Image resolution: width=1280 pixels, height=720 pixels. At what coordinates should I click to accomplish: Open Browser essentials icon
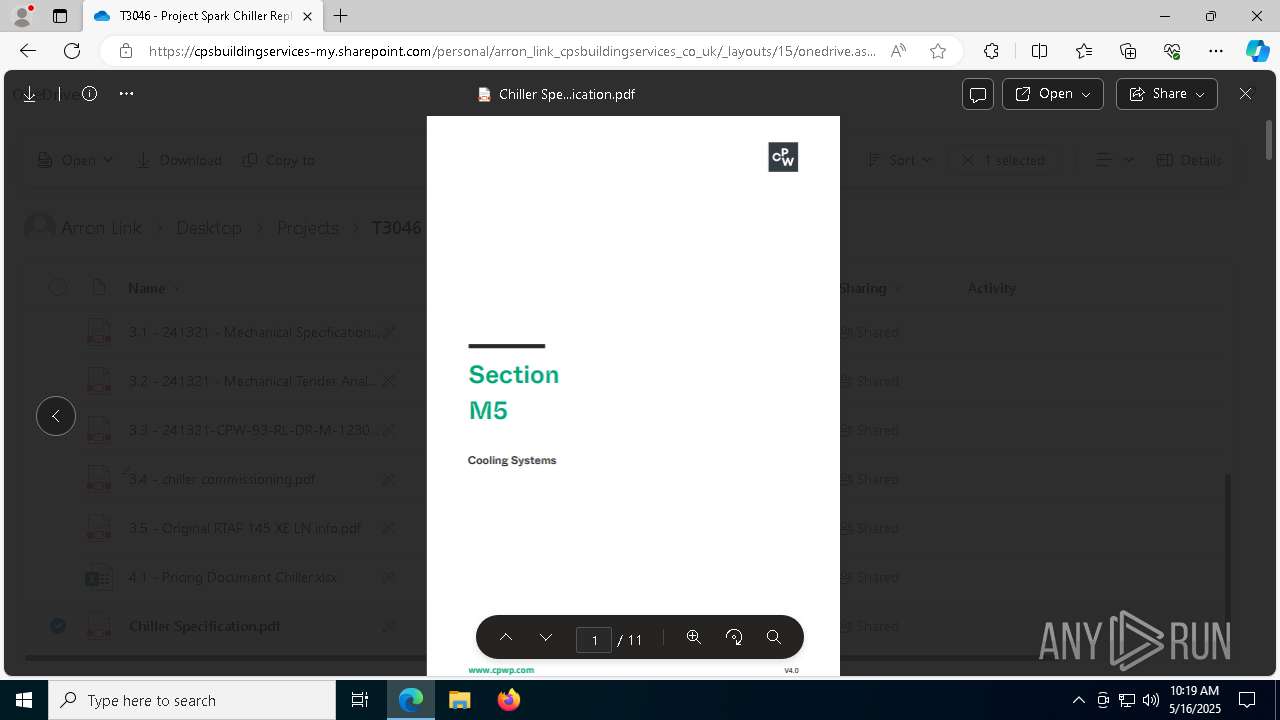tap(1172, 51)
